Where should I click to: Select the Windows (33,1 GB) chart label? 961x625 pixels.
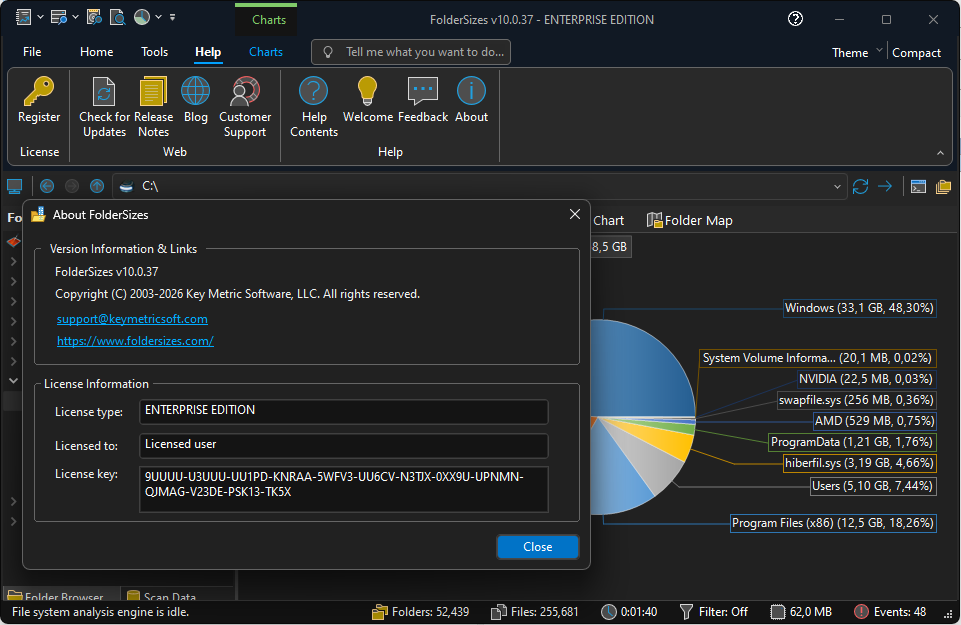tap(859, 308)
